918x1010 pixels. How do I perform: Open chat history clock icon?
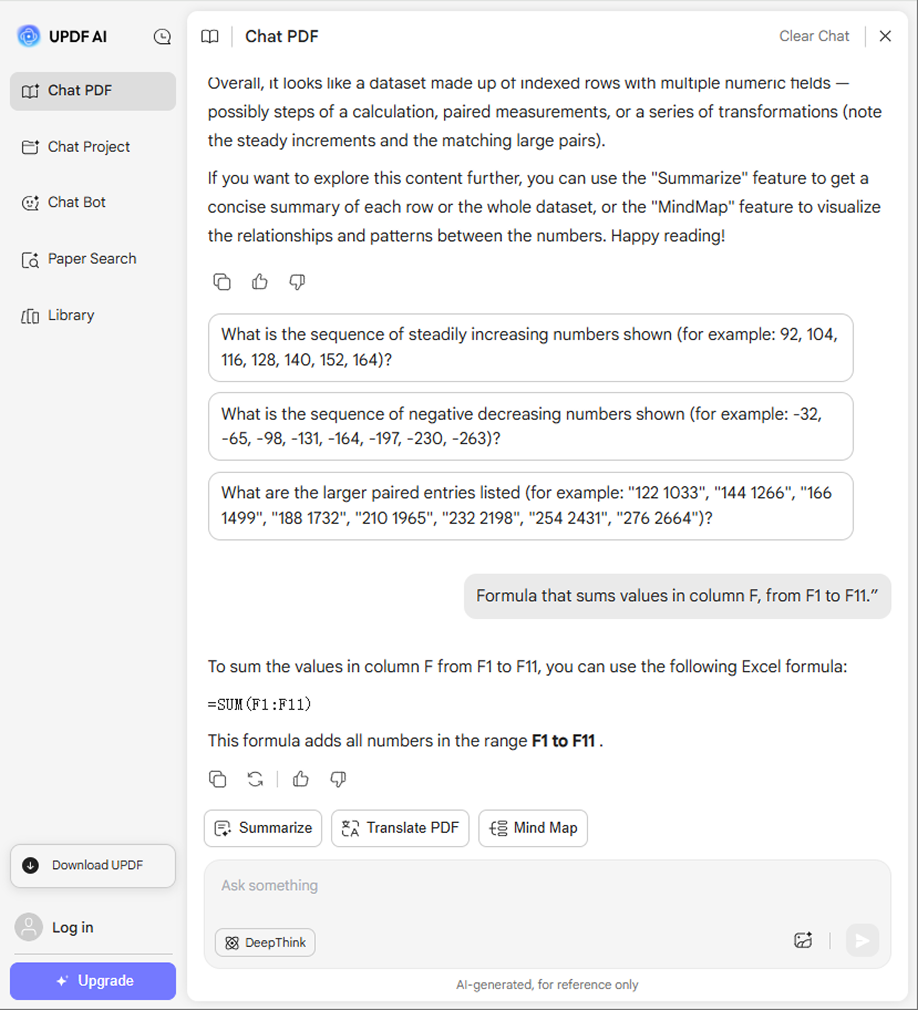162,37
